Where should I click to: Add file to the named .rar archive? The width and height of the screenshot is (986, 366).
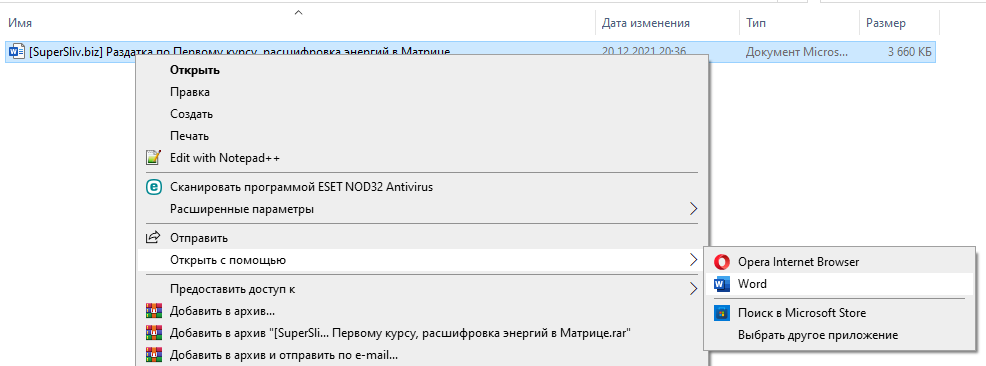423,332
